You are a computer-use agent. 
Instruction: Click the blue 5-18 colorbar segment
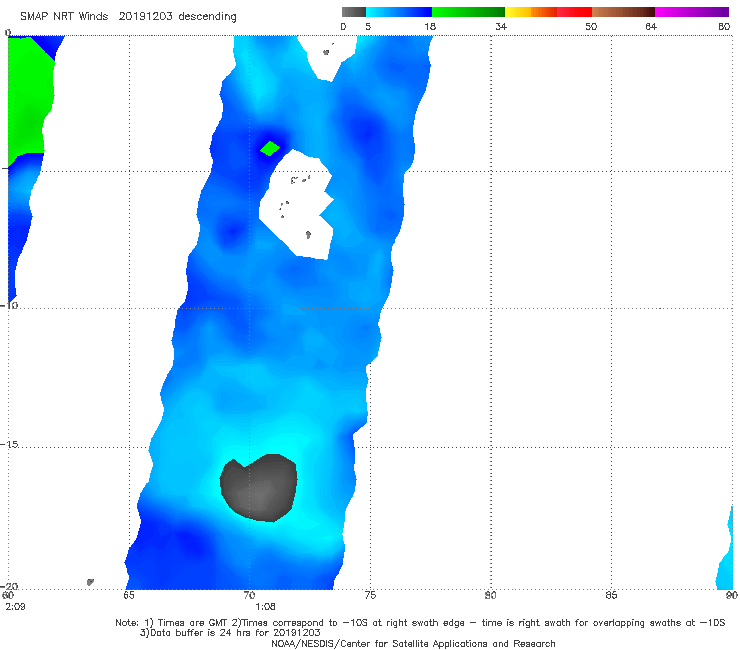(399, 12)
